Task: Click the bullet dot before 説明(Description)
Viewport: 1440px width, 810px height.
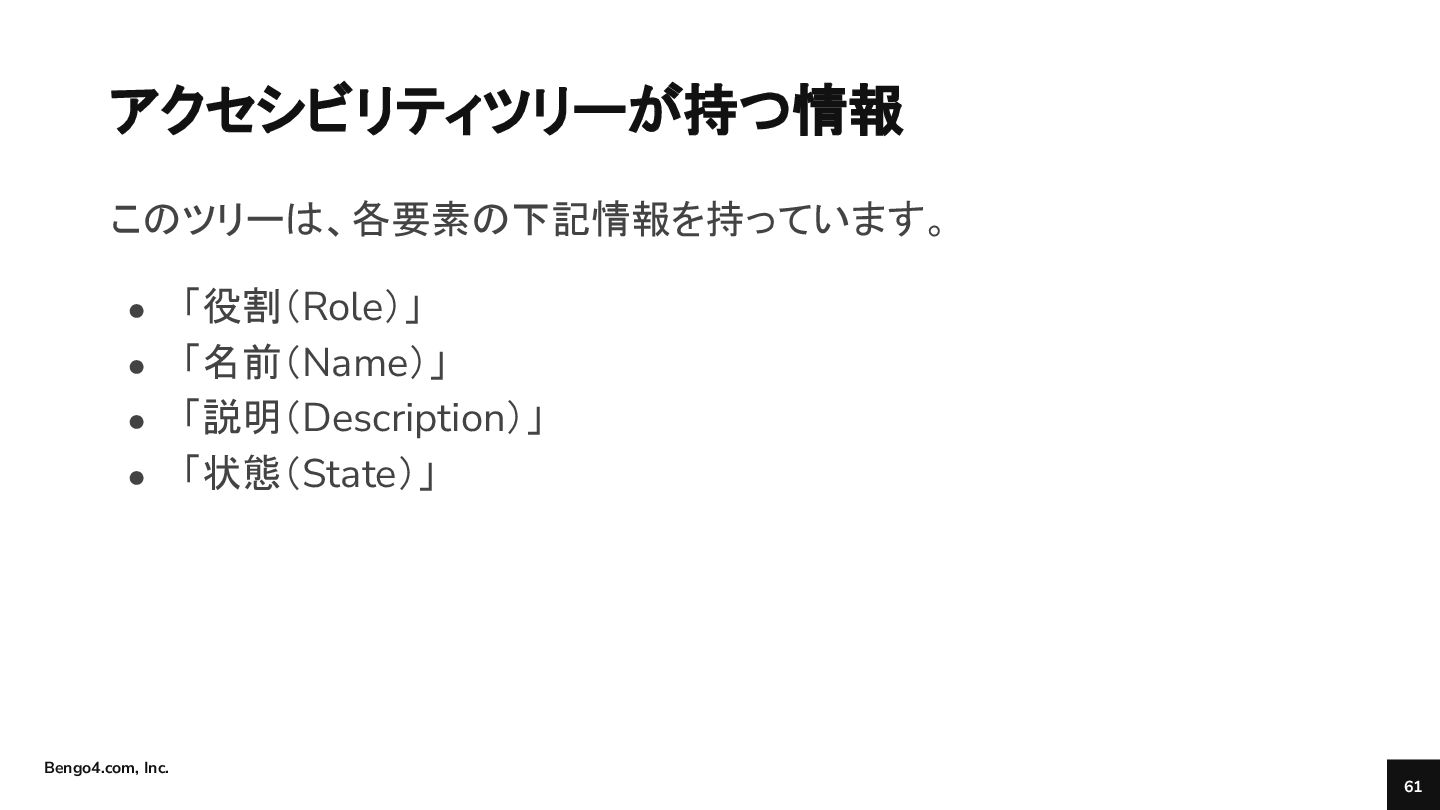Action: tap(138, 423)
